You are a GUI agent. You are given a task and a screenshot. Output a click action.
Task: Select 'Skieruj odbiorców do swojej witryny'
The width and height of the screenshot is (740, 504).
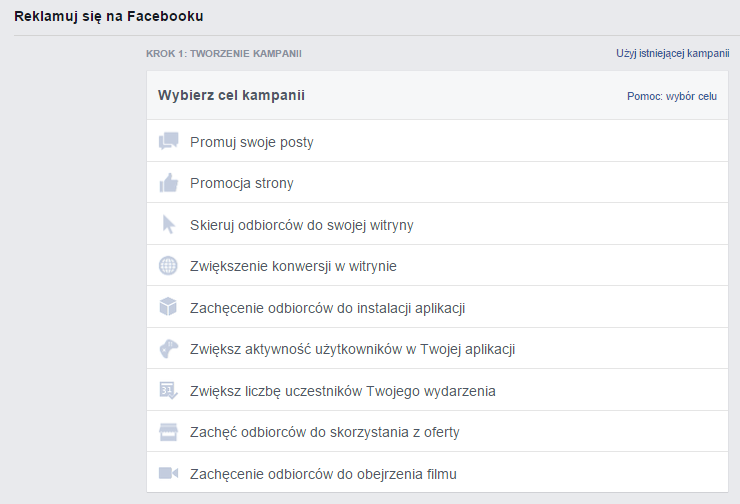click(437, 224)
